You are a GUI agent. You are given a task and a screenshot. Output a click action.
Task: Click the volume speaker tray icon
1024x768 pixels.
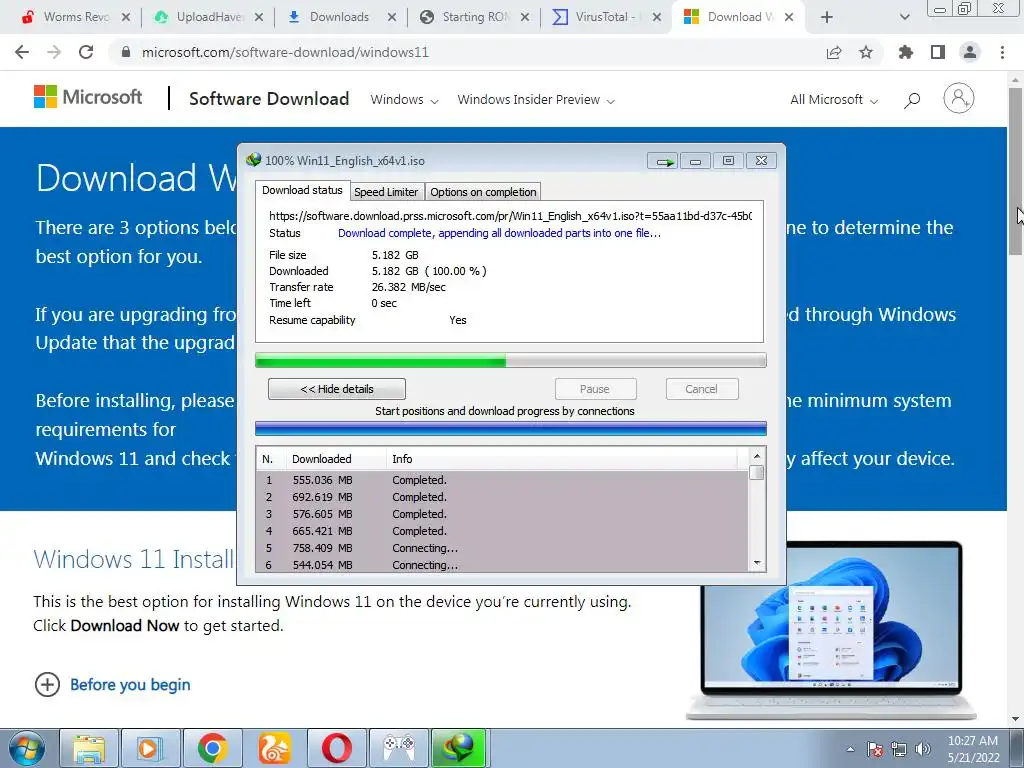tap(923, 749)
